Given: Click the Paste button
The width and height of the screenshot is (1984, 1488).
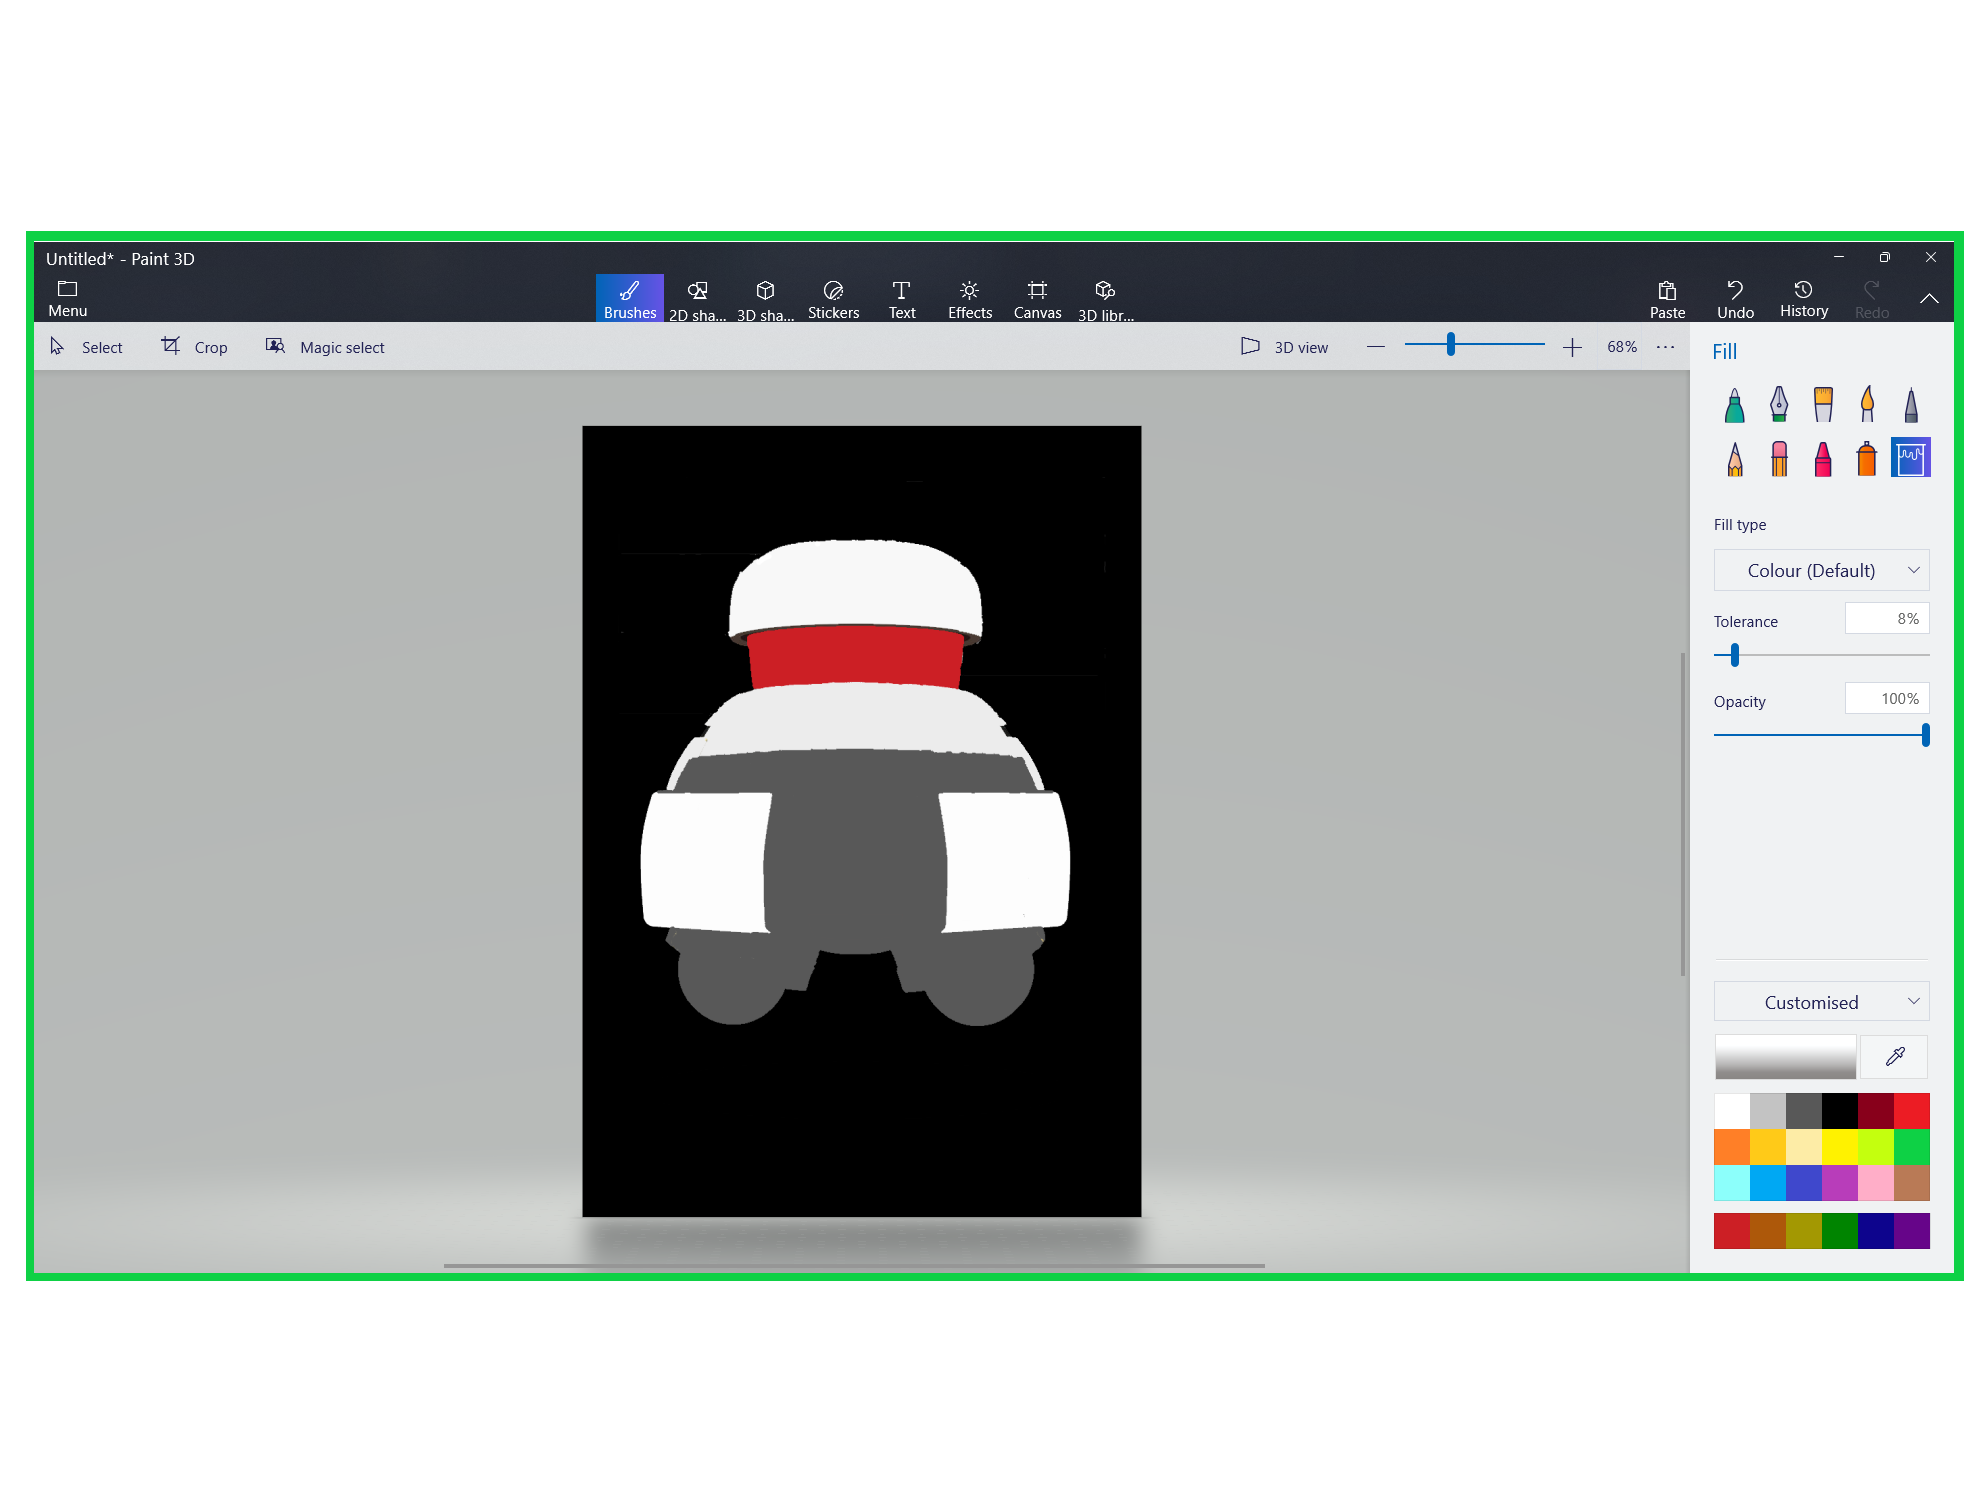Looking at the screenshot, I should [x=1668, y=298].
